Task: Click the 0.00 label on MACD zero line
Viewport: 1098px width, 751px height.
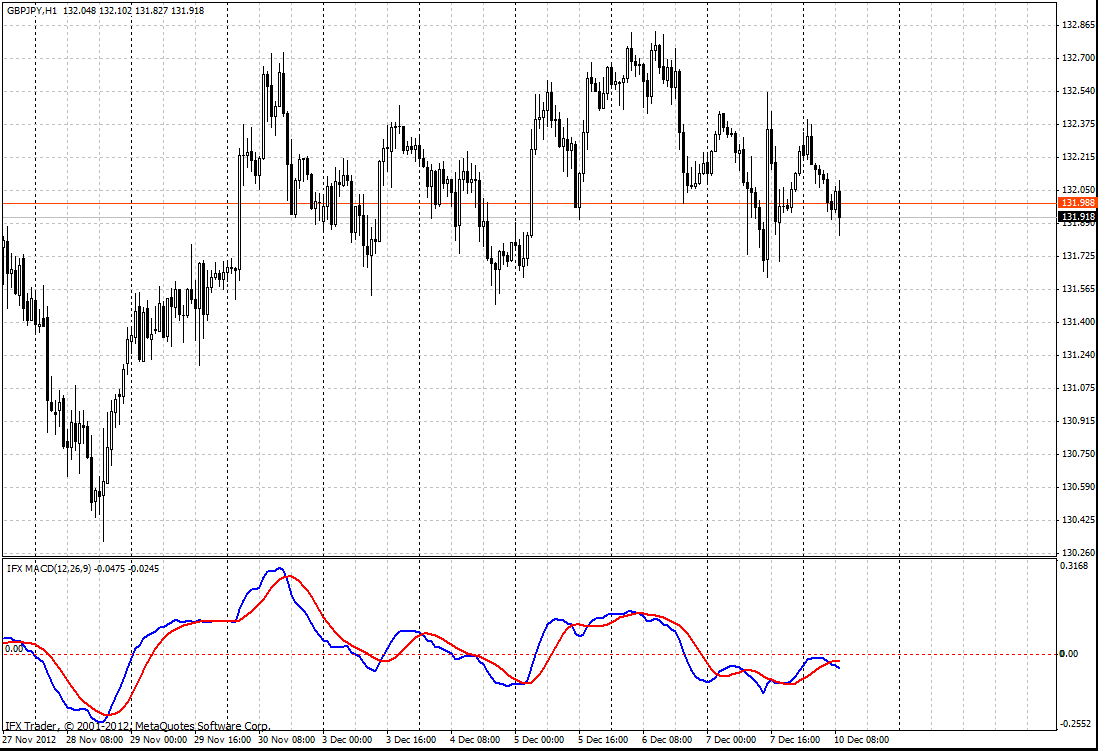Action: click(x=13, y=648)
